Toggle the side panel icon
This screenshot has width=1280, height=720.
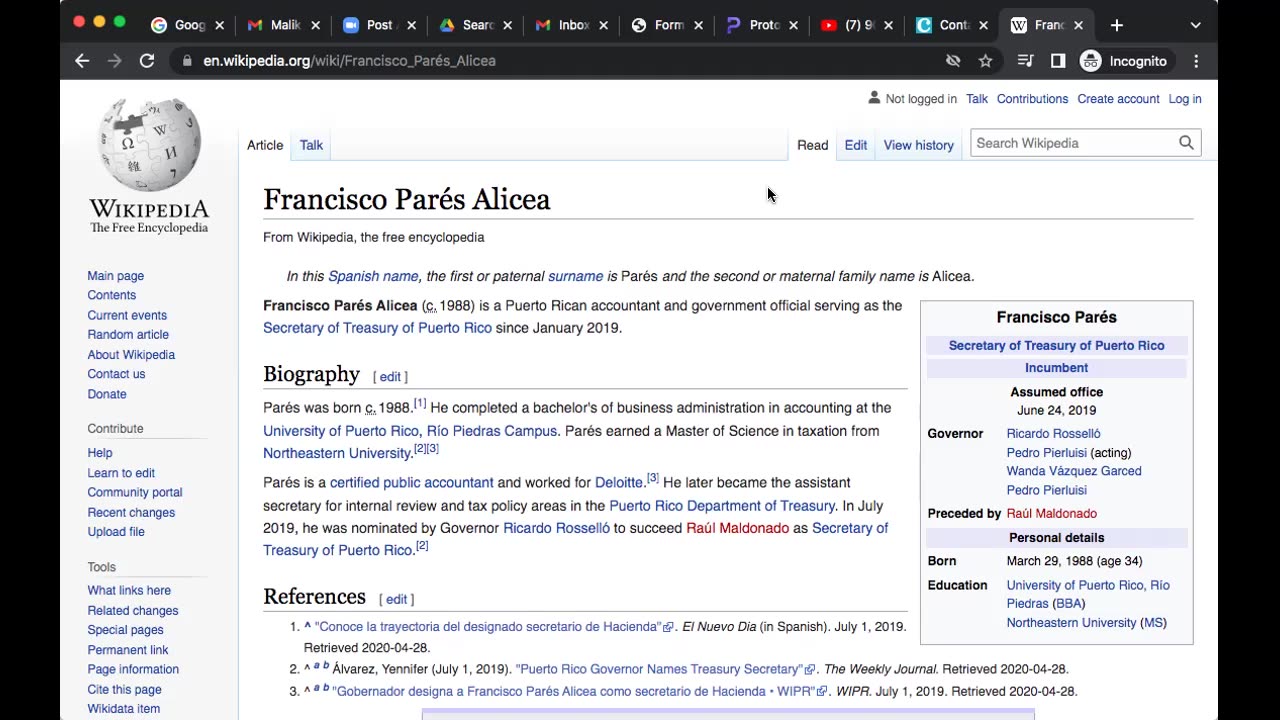(x=1058, y=61)
